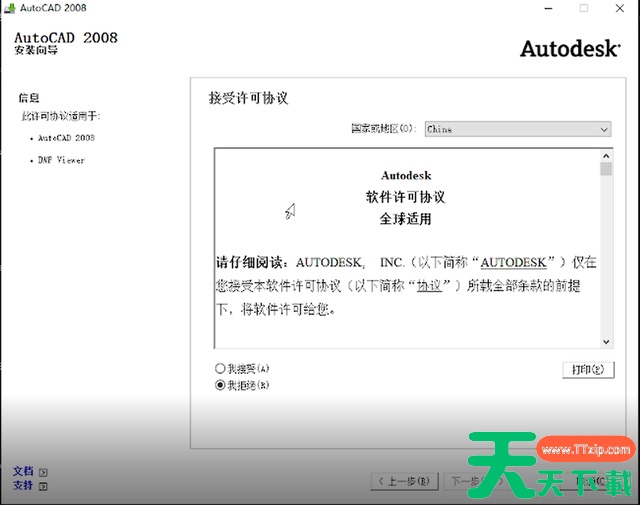Click the arrow icon beside 文档
This screenshot has height=505, width=640.
(43, 472)
